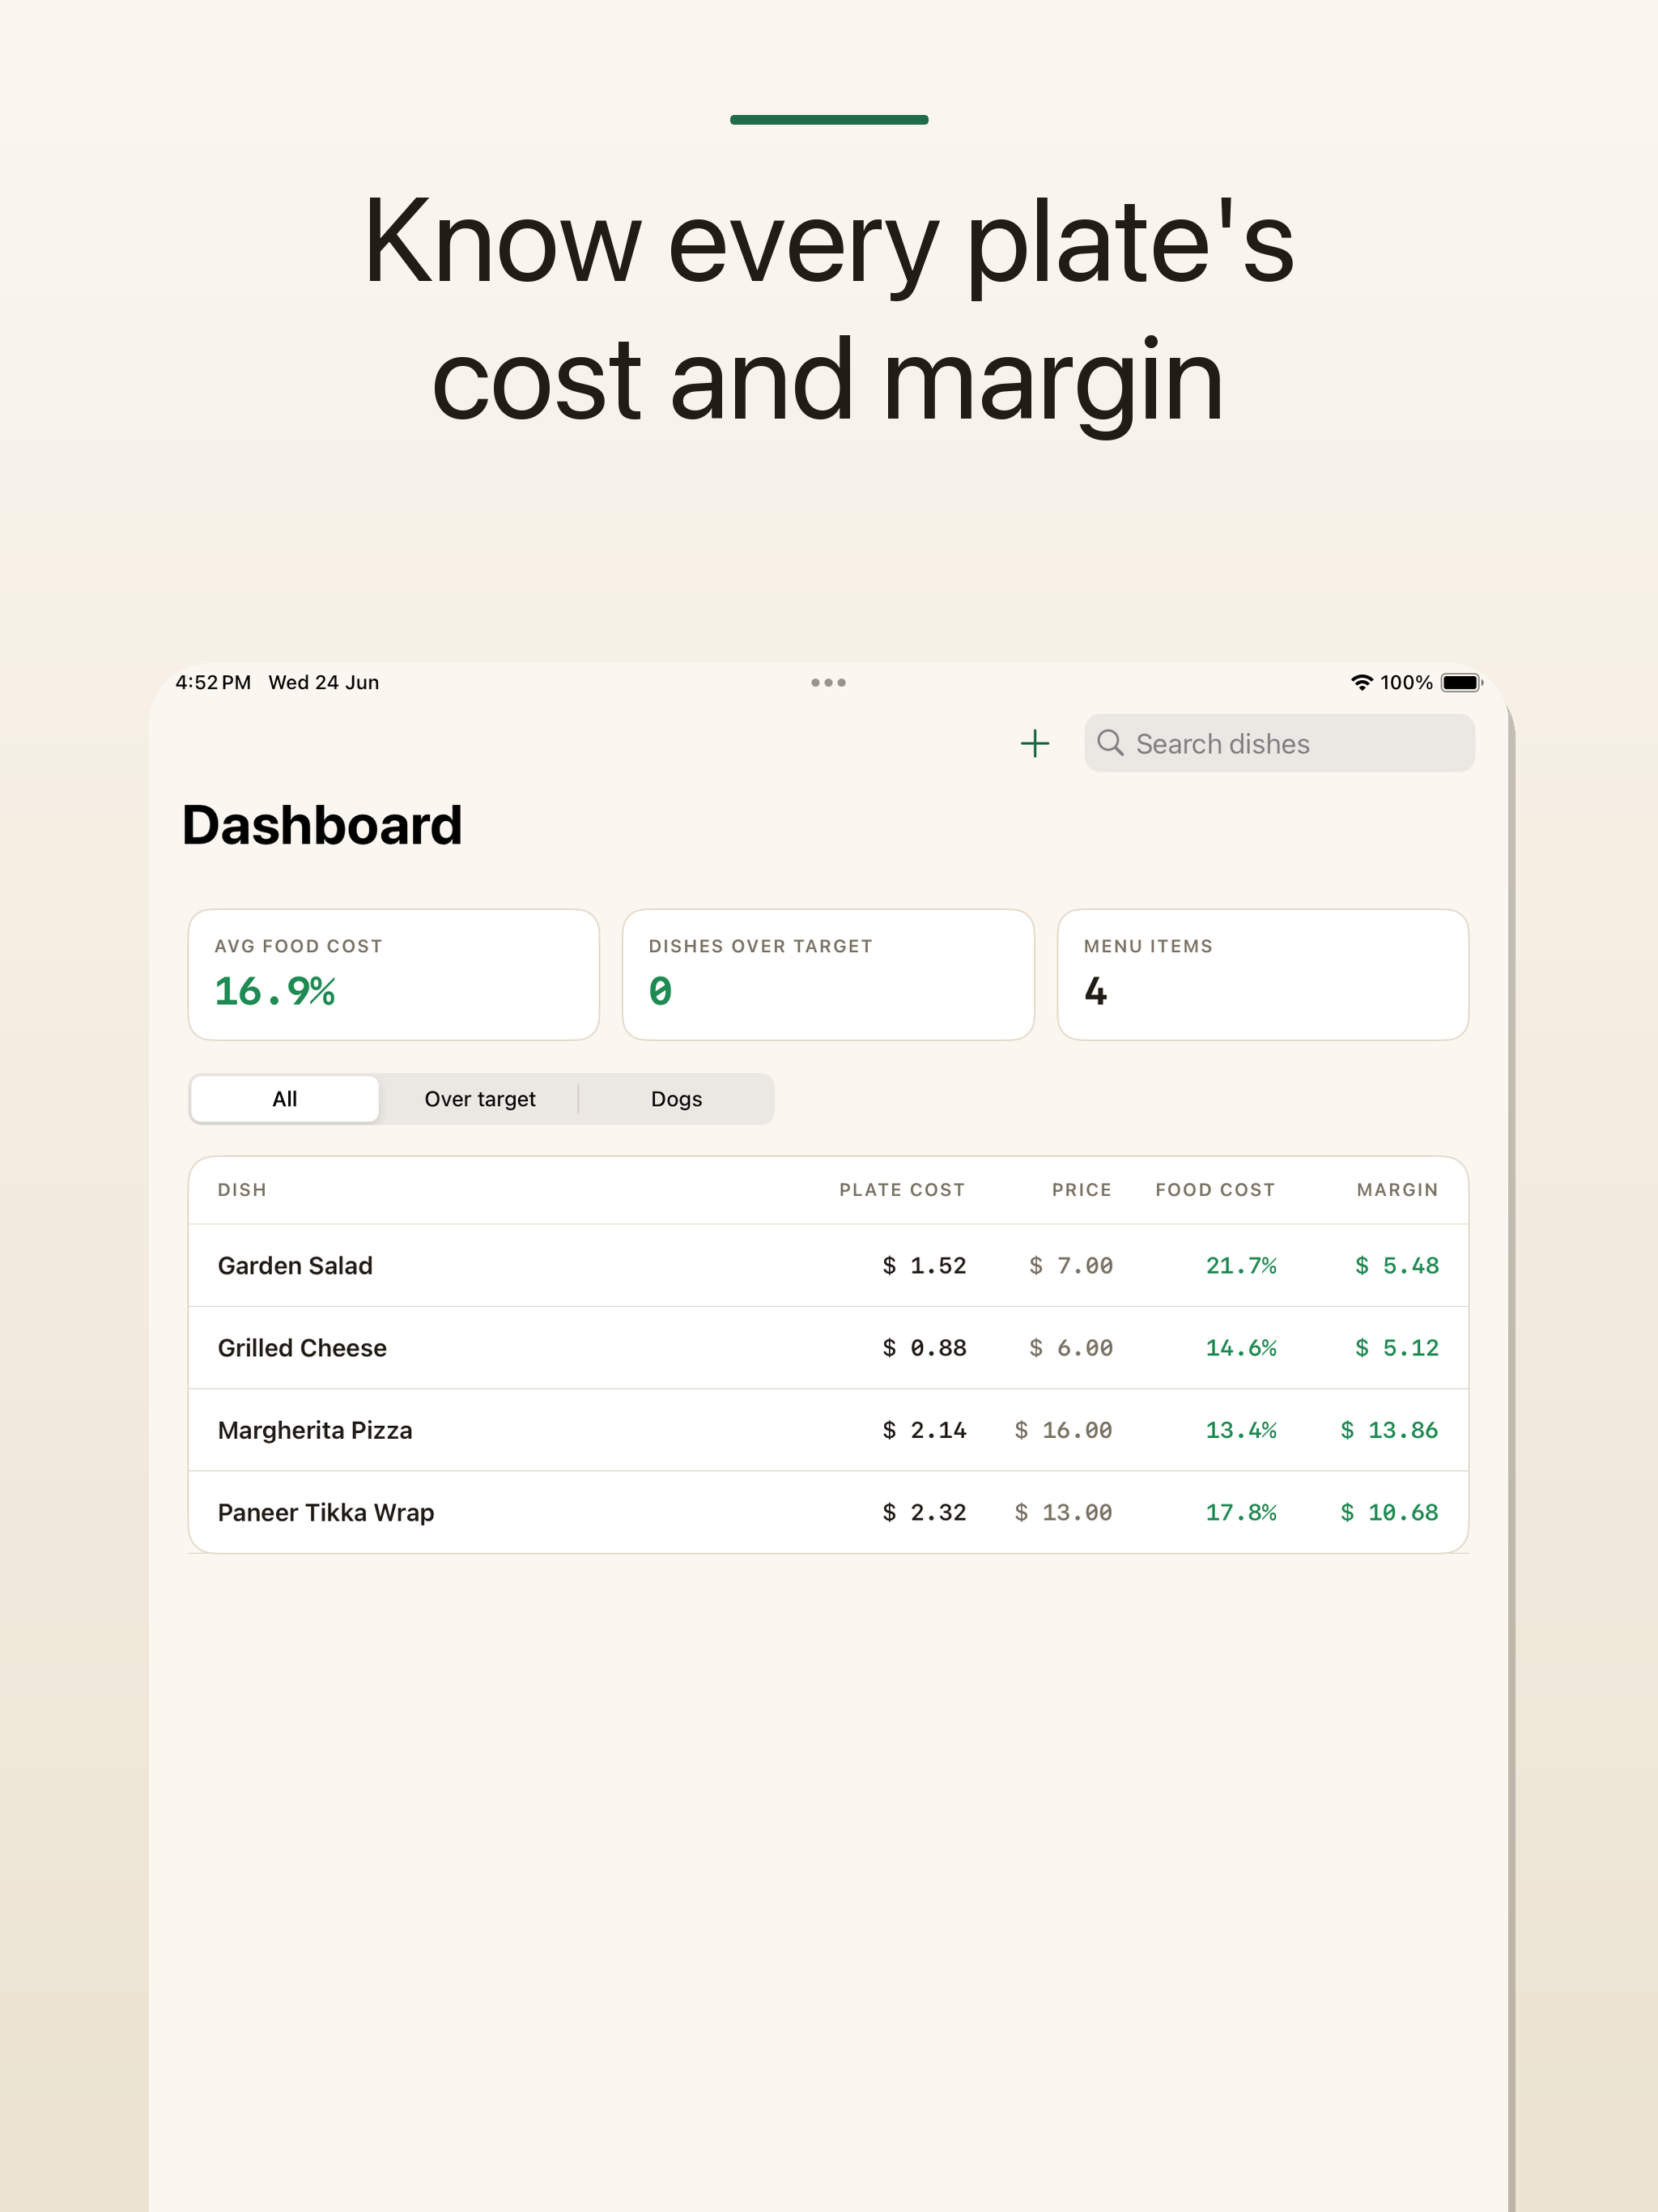Click the PRICE column header

[1082, 1190]
